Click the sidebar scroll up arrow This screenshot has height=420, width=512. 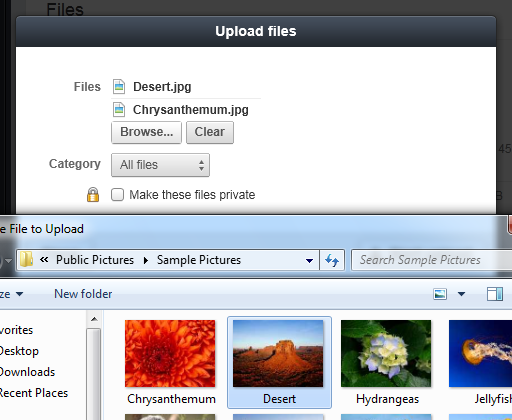pyautogui.click(x=94, y=319)
